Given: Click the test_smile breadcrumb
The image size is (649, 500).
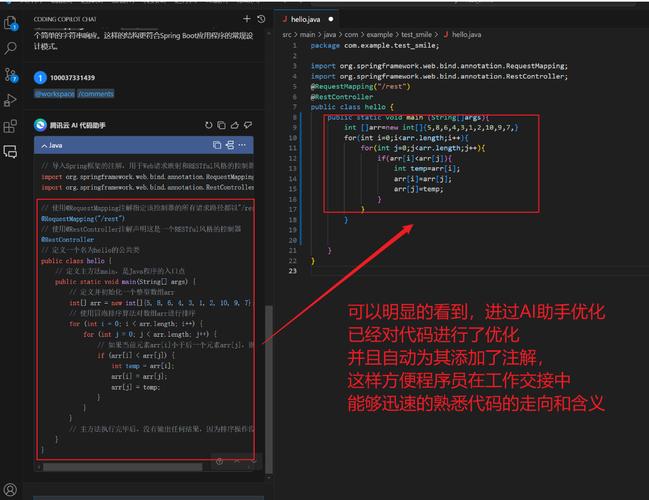Looking at the screenshot, I should (416, 35).
